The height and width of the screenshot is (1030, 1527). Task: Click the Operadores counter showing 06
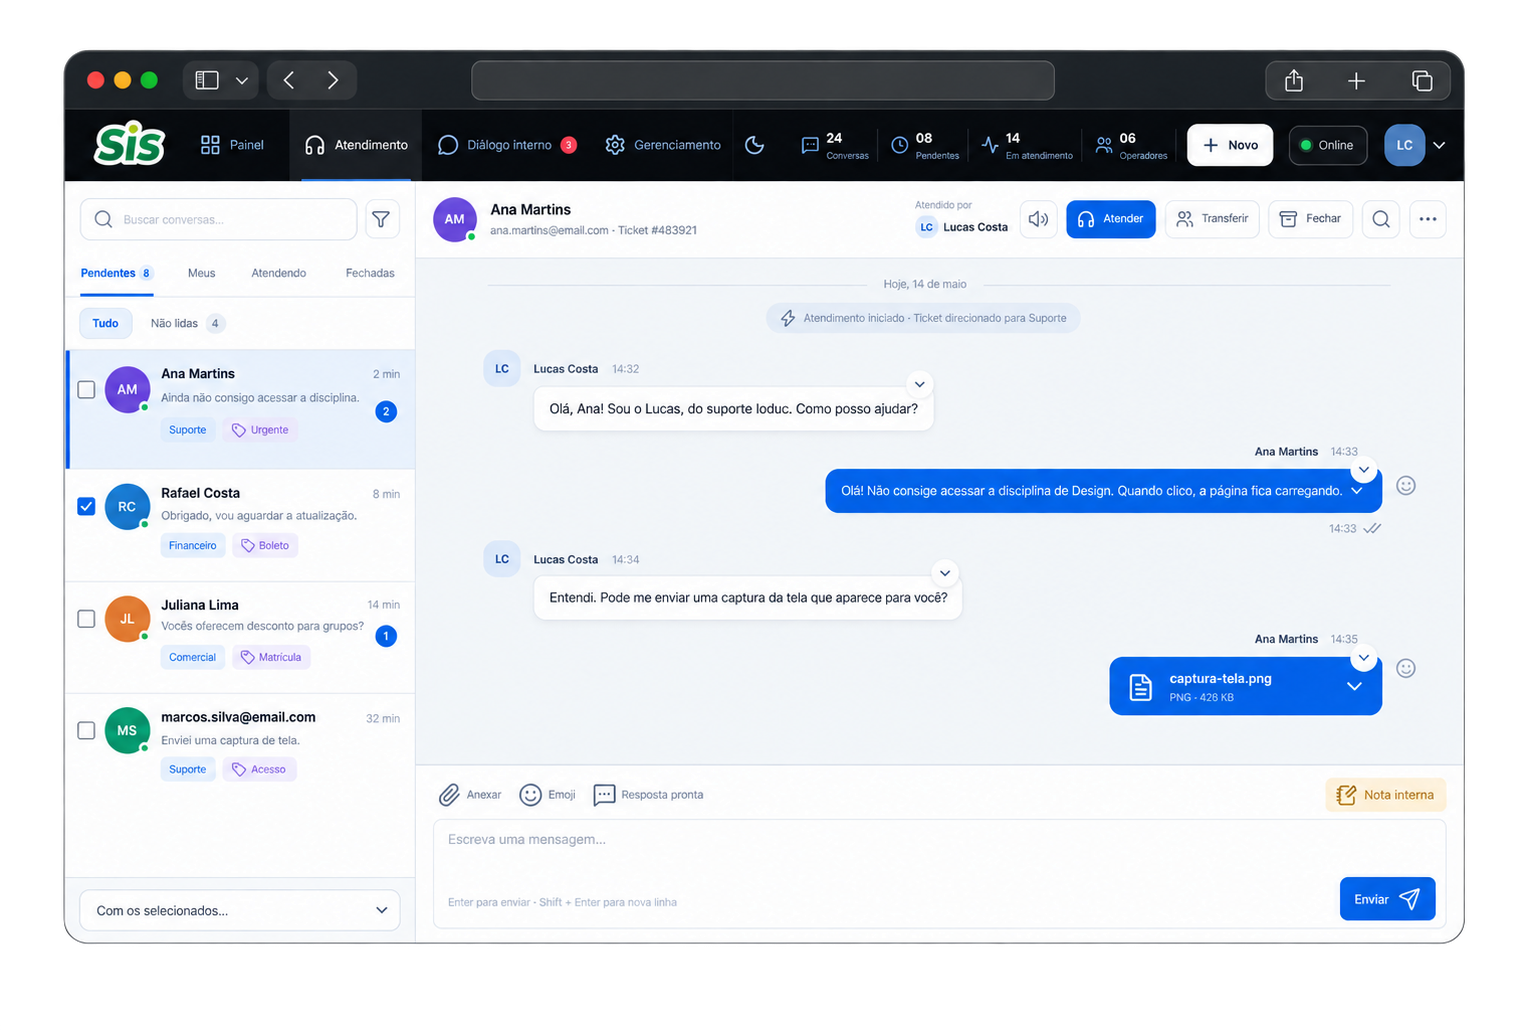click(1131, 145)
